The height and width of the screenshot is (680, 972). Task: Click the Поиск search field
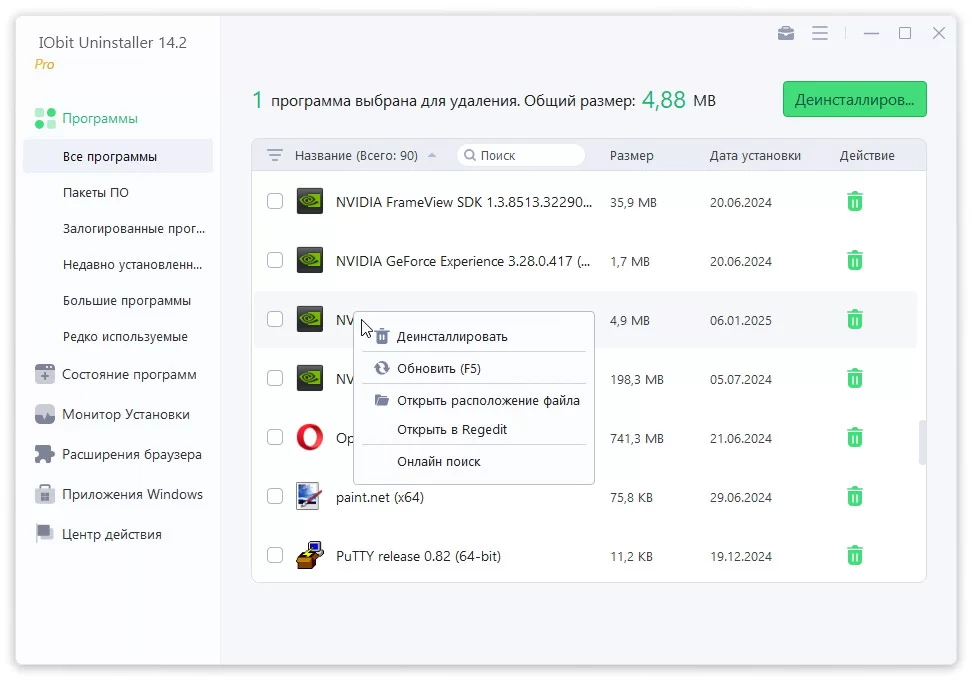click(x=521, y=155)
